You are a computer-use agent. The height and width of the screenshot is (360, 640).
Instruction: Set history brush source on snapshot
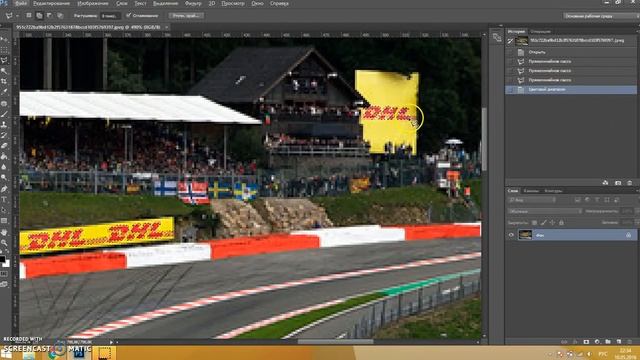click(510, 41)
